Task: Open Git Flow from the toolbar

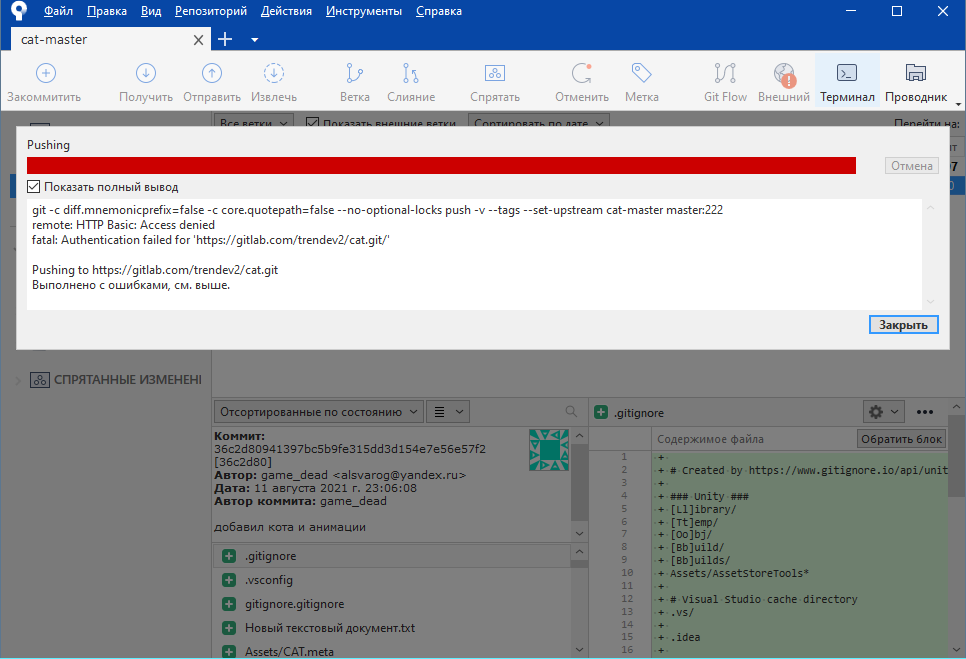Action: click(725, 74)
